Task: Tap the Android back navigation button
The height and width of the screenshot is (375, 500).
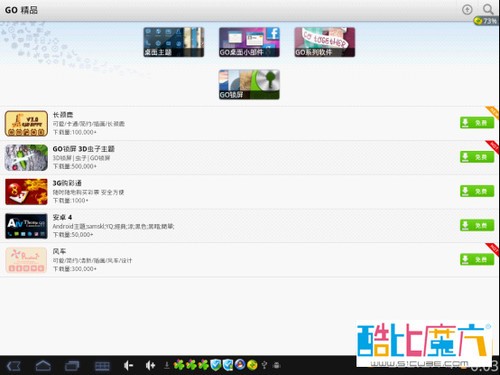Action: point(14,366)
